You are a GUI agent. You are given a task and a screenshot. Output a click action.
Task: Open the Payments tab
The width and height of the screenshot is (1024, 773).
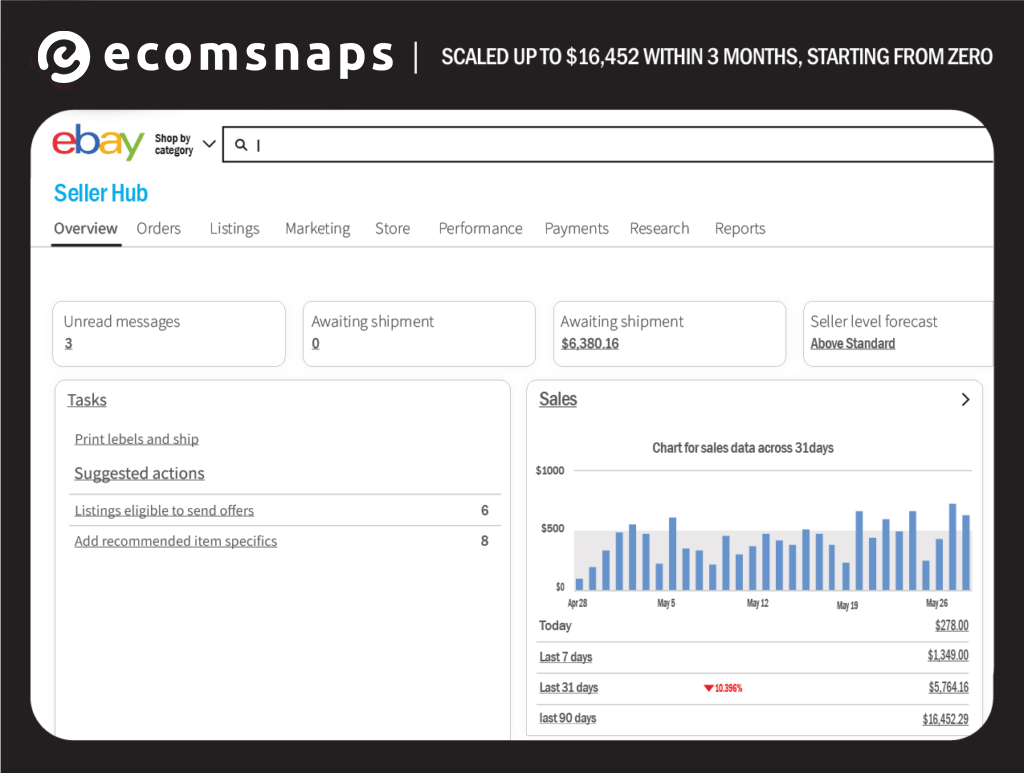click(x=577, y=229)
